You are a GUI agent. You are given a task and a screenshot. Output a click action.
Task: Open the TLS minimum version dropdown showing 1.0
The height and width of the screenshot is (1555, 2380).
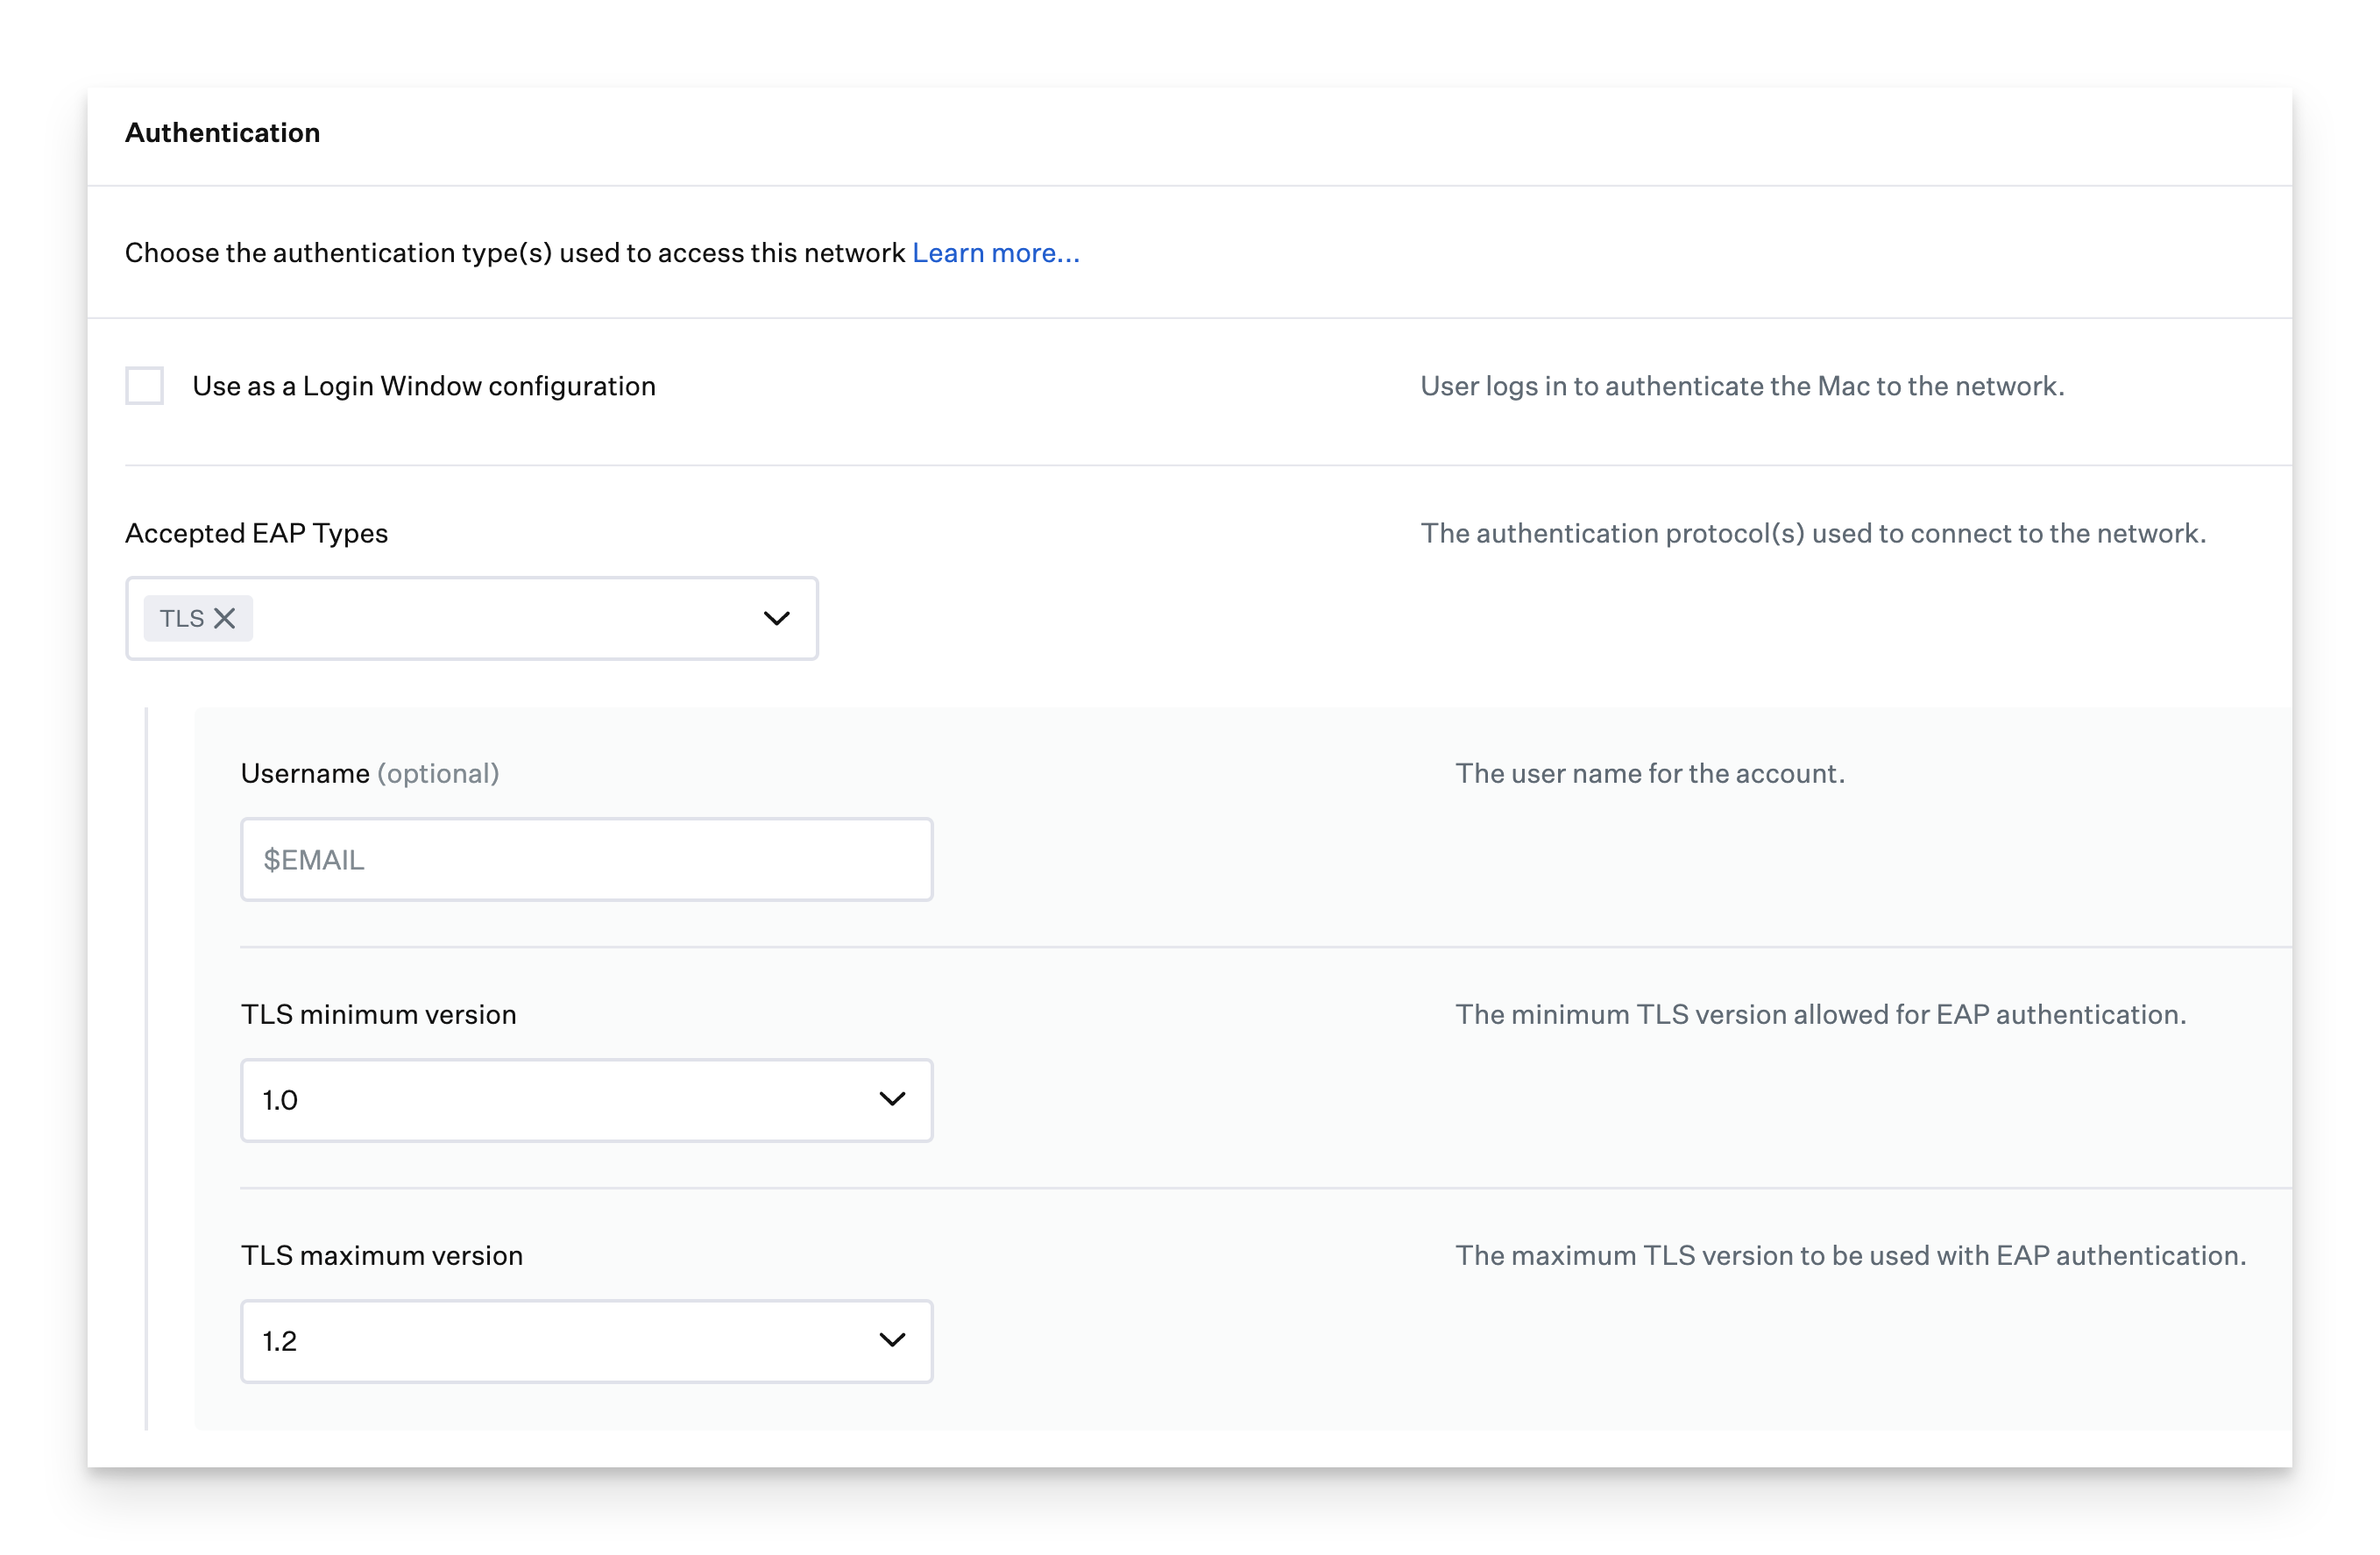(x=560, y=1100)
